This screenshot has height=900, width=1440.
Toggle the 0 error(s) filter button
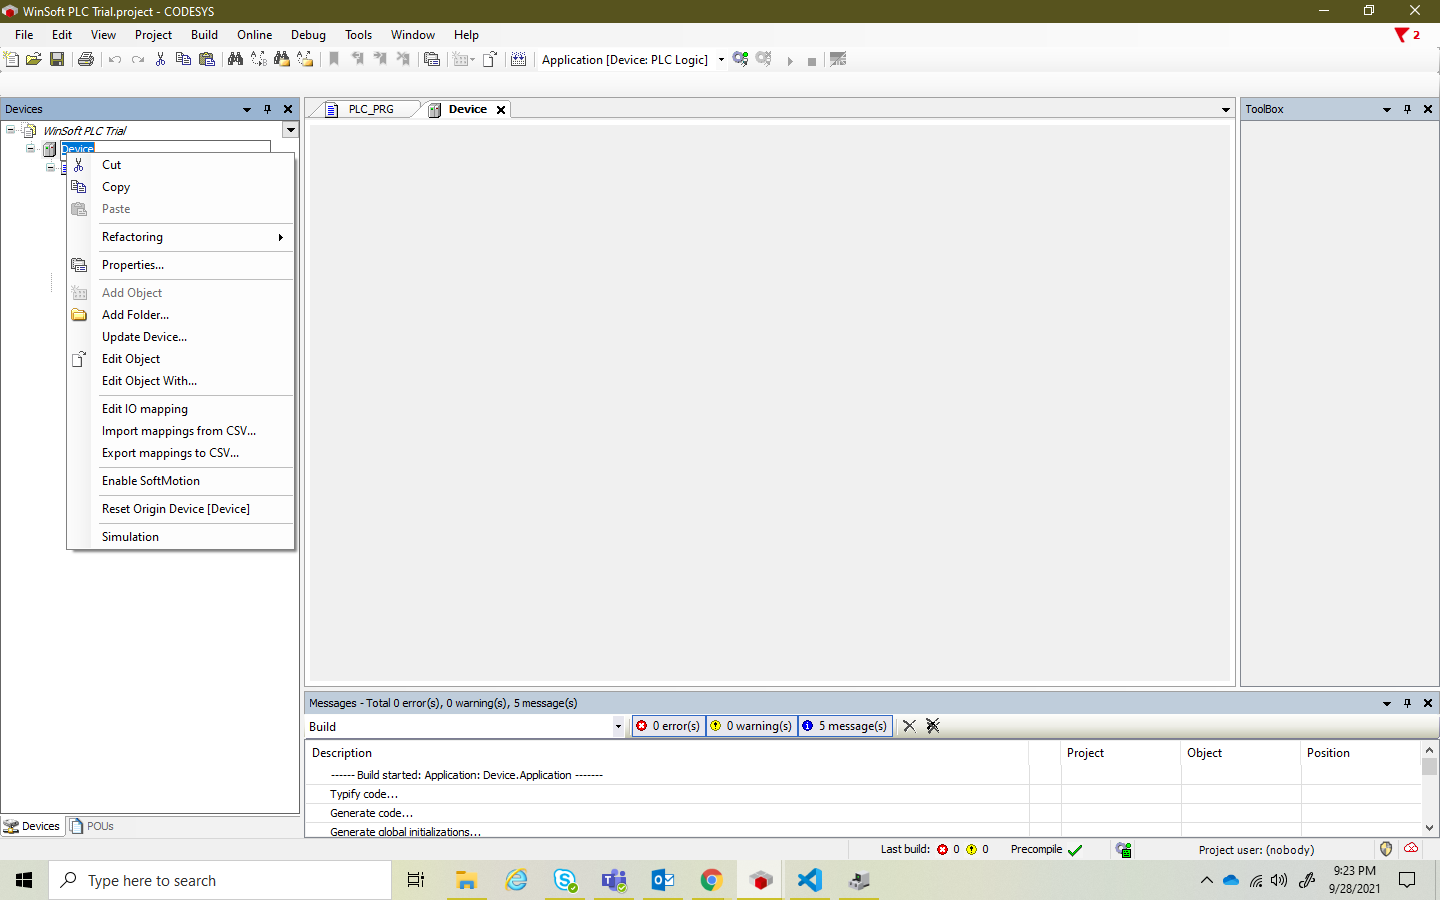pos(668,726)
